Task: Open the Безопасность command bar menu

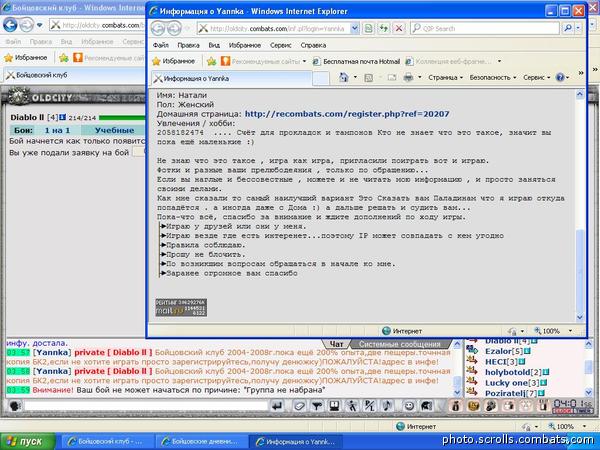Action: point(493,78)
